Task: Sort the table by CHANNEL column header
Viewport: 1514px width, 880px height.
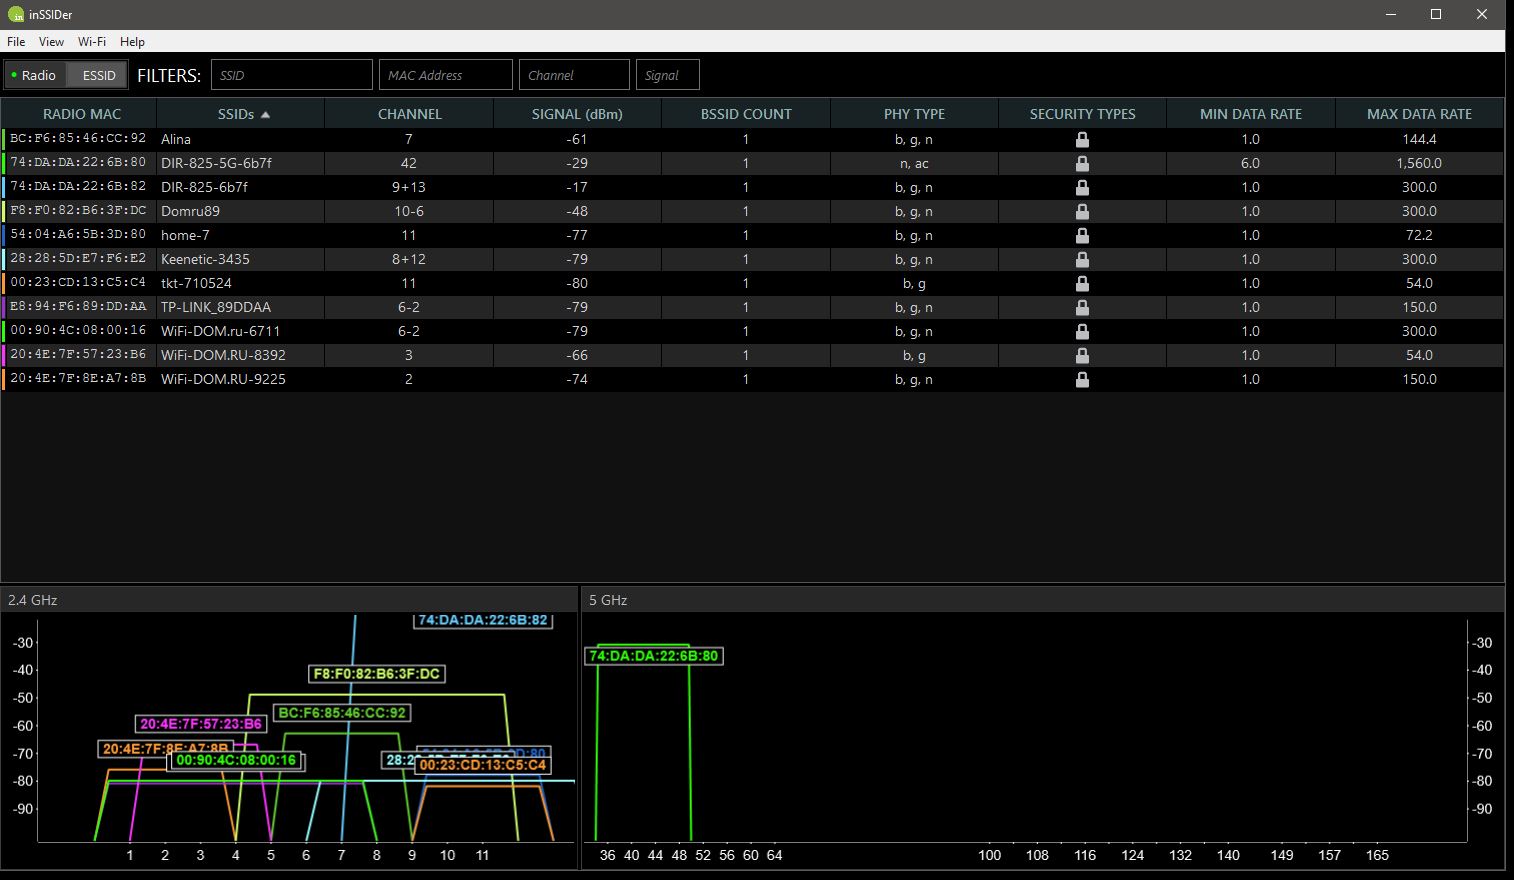Action: click(x=409, y=114)
